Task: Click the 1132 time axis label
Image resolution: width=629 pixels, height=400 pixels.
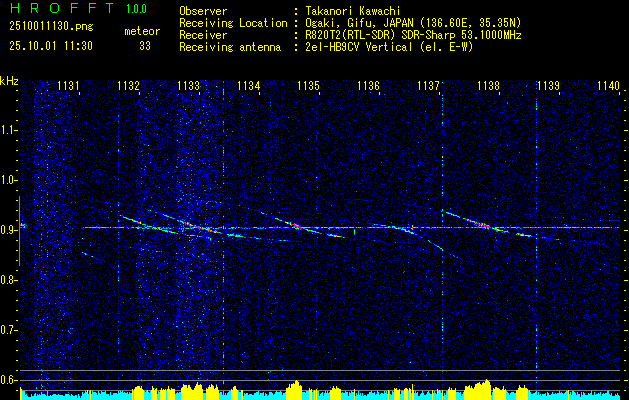Action: [x=128, y=85]
